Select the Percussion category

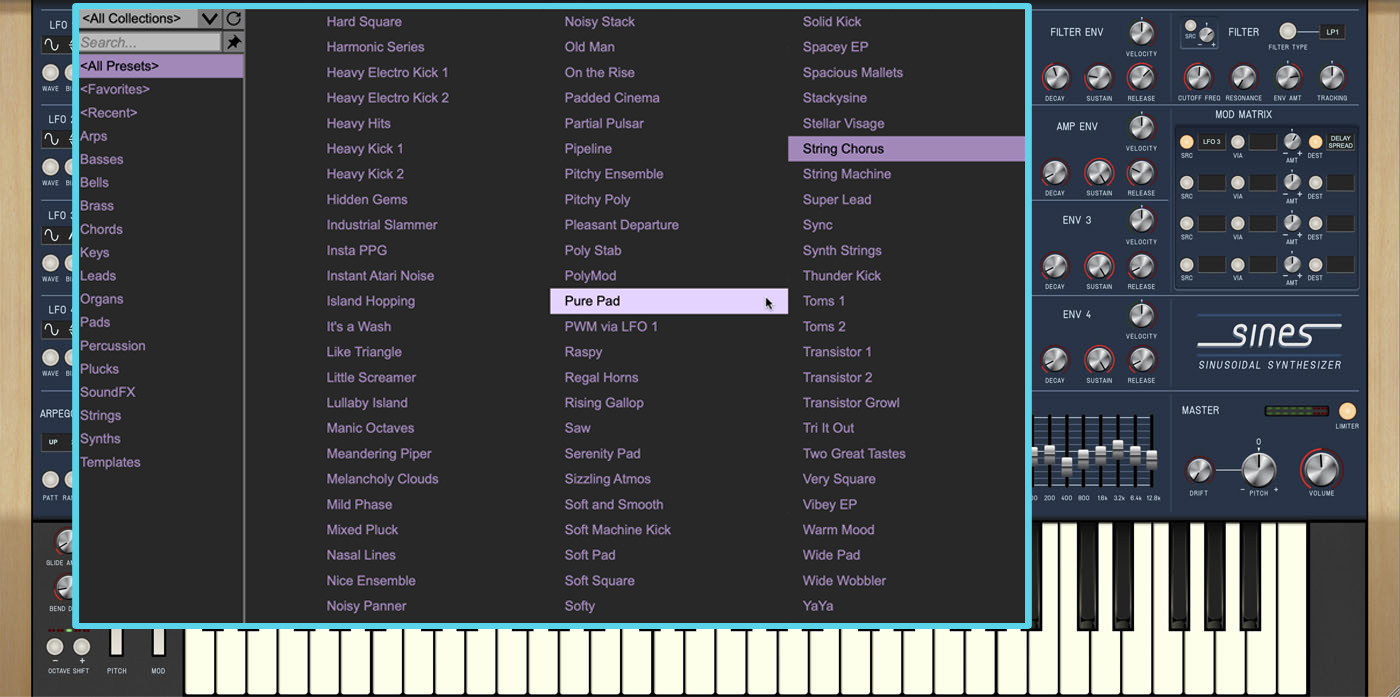[x=113, y=346]
